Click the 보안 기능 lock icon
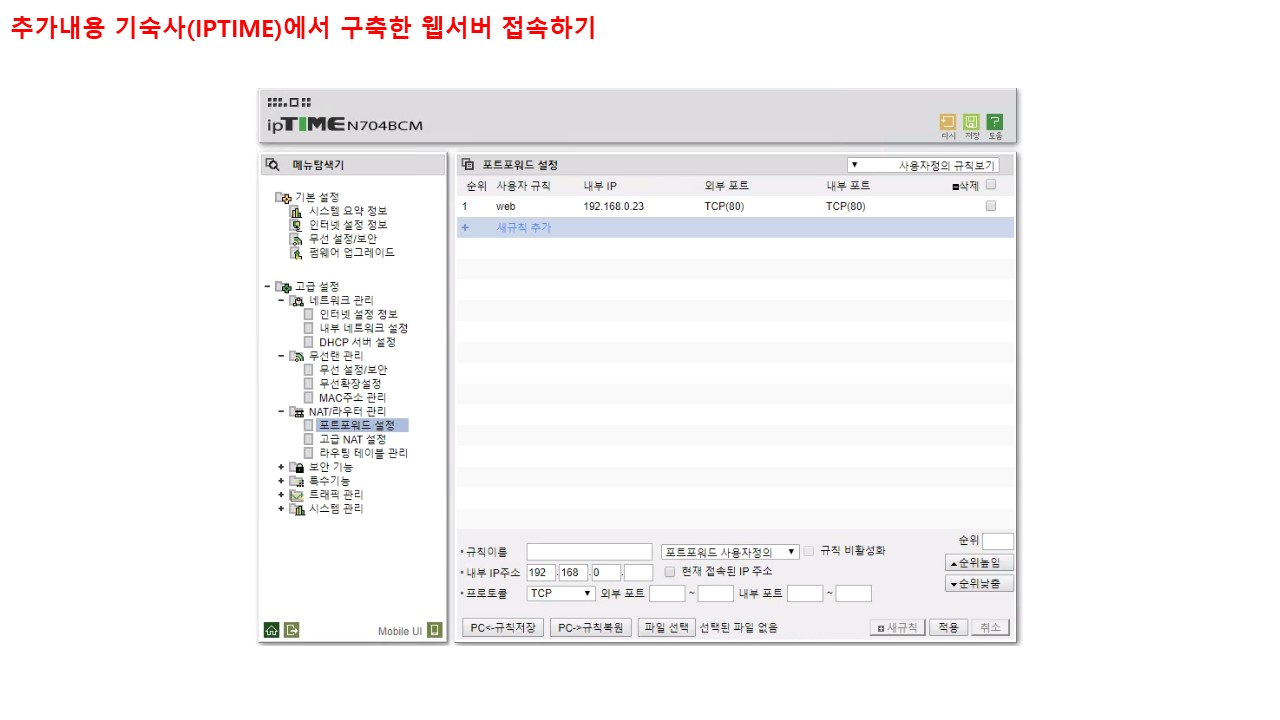 point(297,467)
